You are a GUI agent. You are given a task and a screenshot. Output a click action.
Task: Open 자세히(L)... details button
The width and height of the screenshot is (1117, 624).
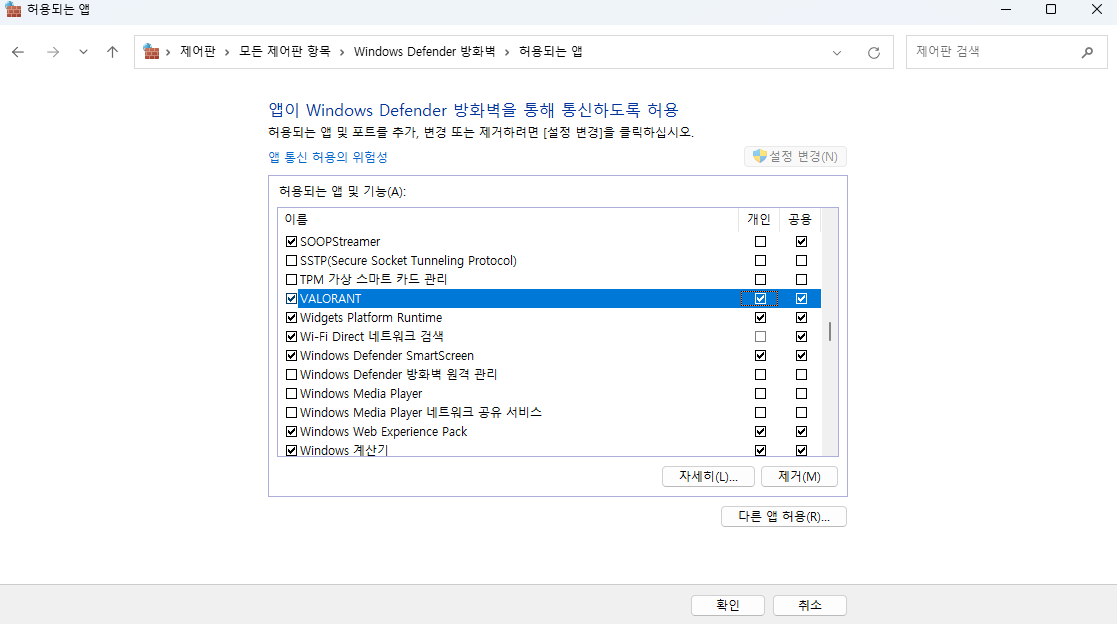708,477
